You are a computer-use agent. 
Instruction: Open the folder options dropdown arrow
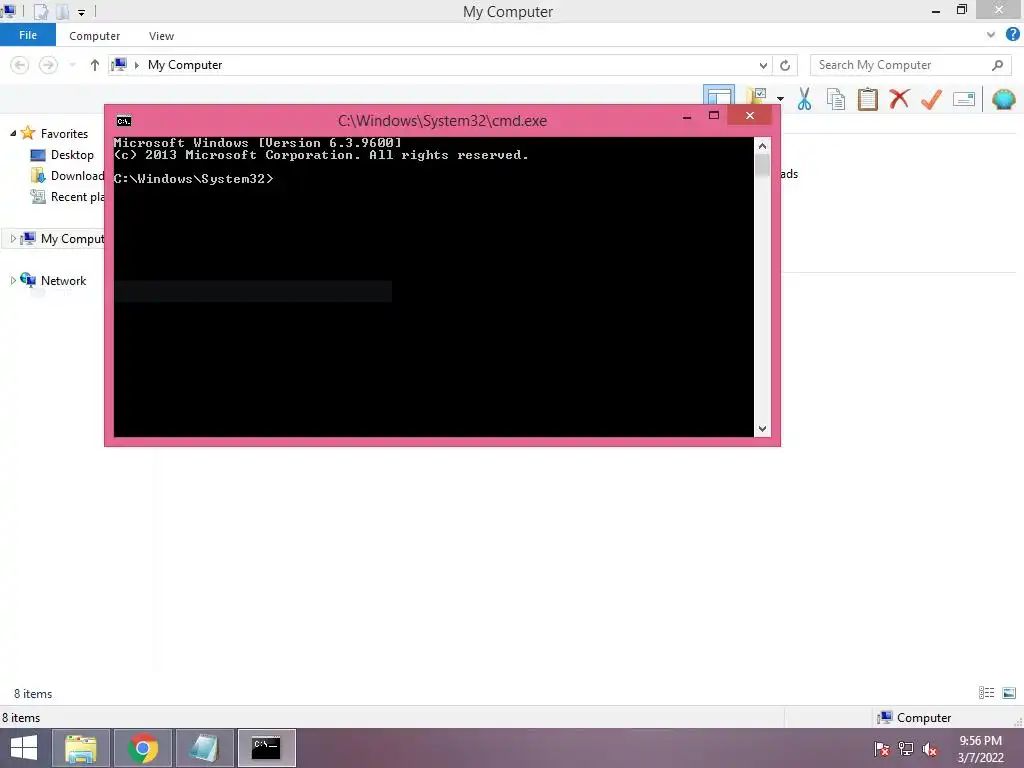coord(780,99)
